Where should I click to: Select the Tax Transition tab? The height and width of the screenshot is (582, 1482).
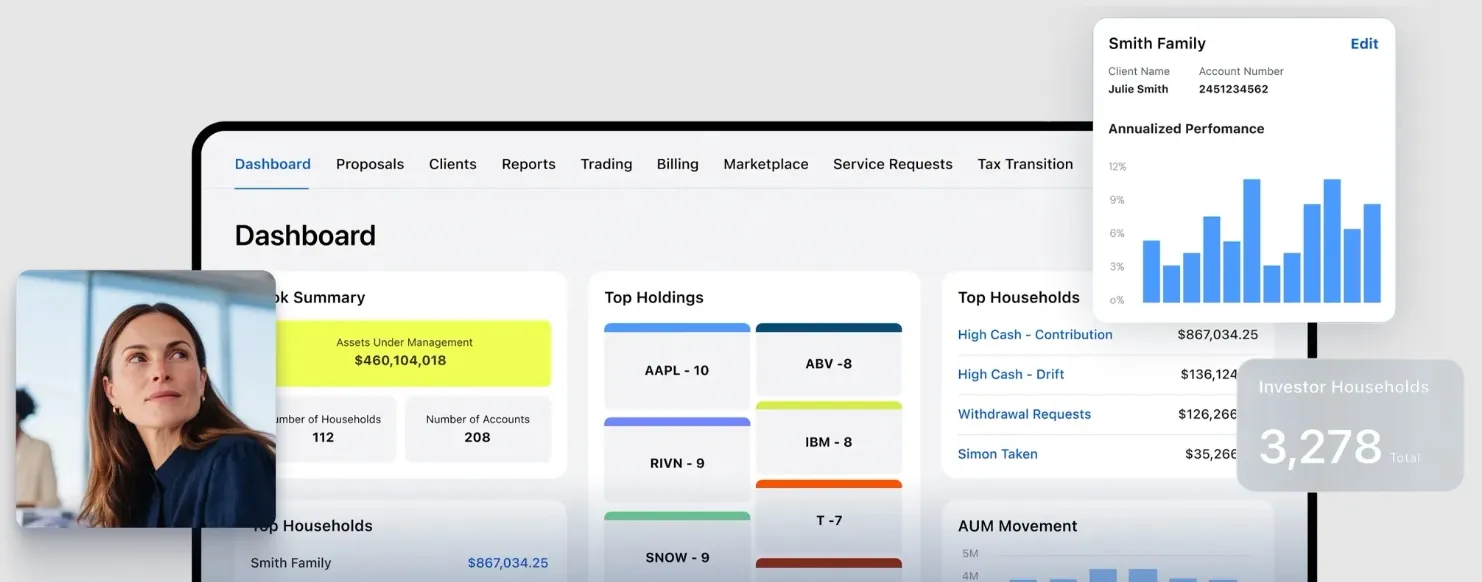click(1025, 163)
